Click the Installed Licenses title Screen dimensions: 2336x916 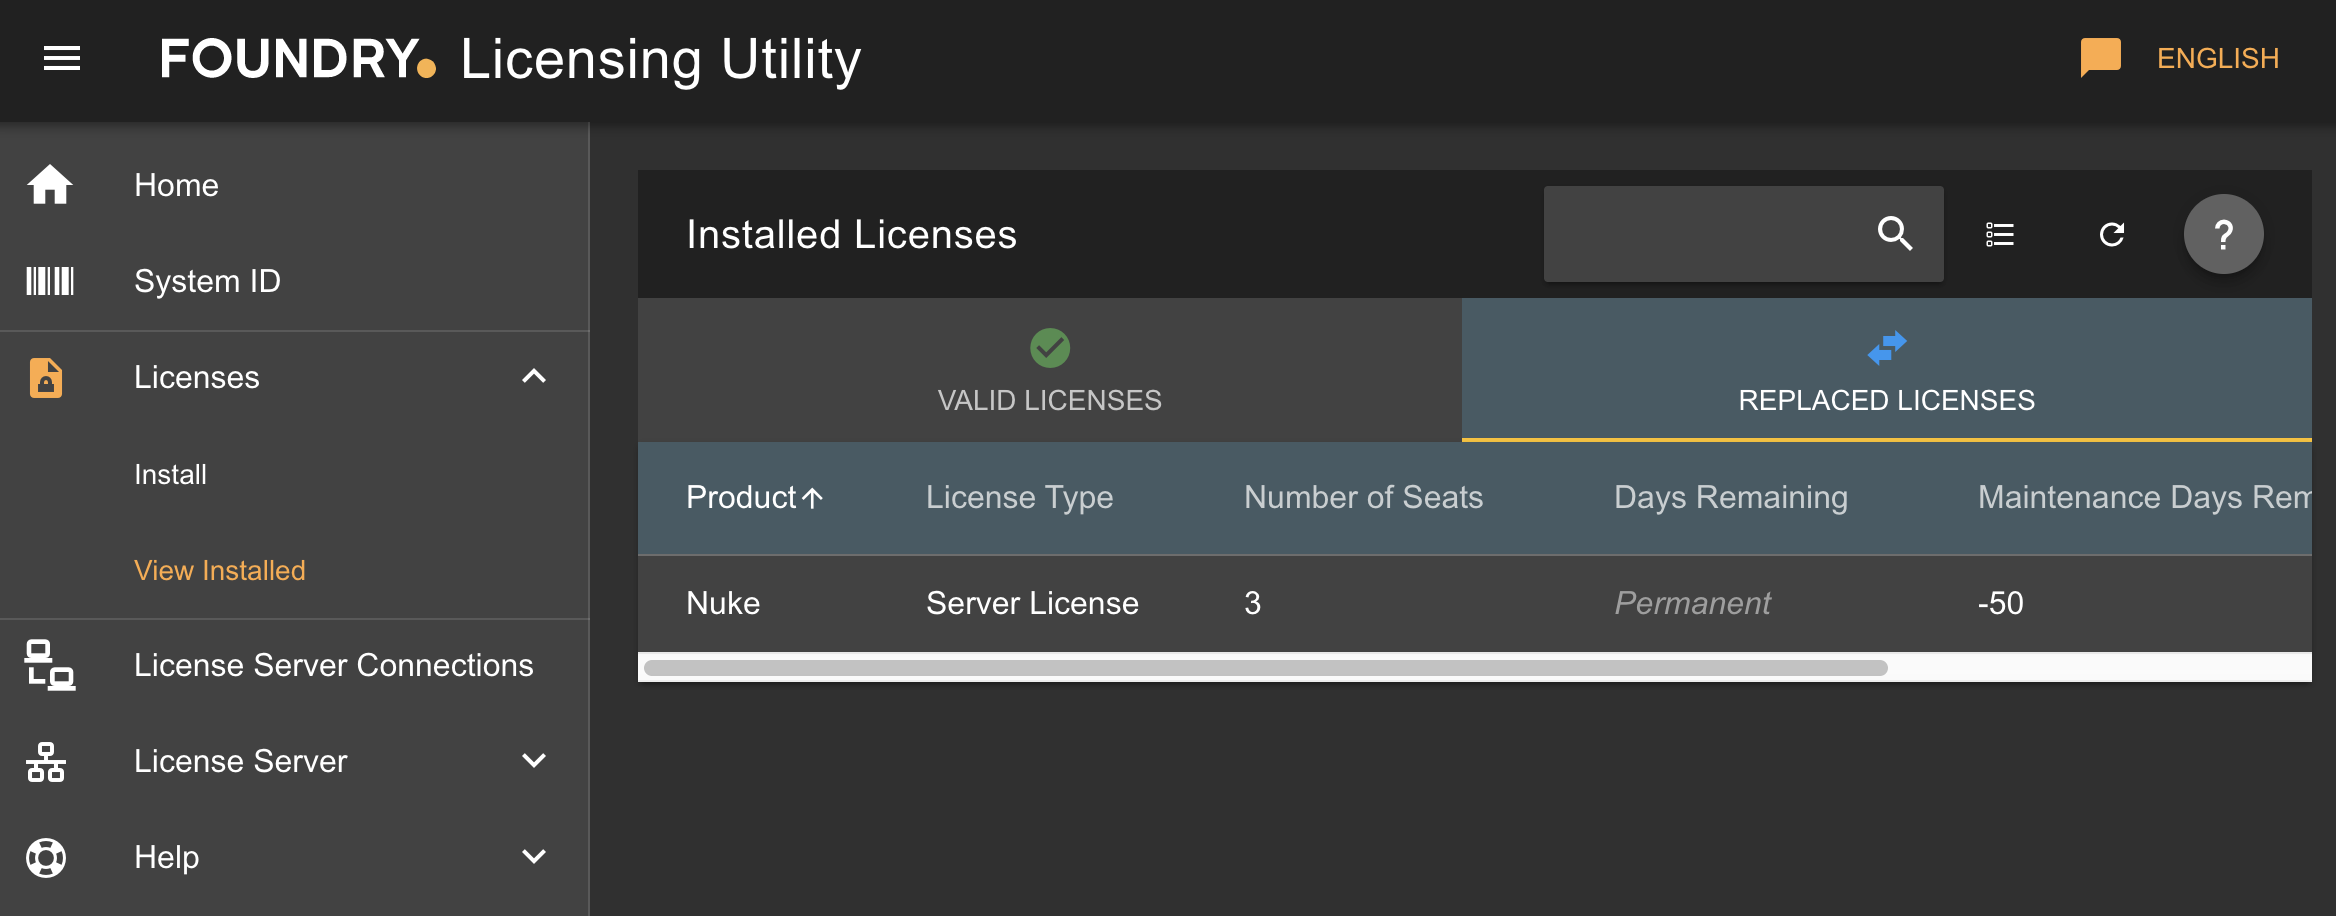click(x=851, y=234)
